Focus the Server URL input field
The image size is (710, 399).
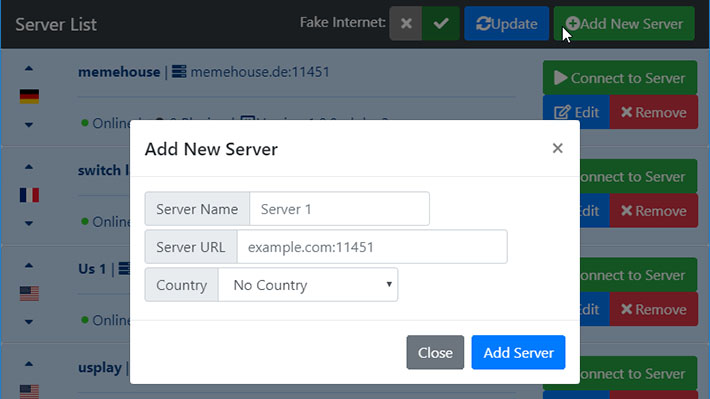pos(372,247)
